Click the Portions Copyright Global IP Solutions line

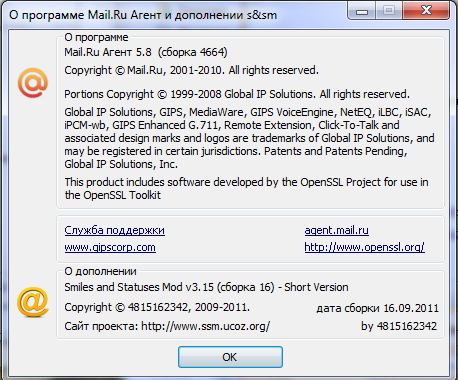tap(237, 94)
